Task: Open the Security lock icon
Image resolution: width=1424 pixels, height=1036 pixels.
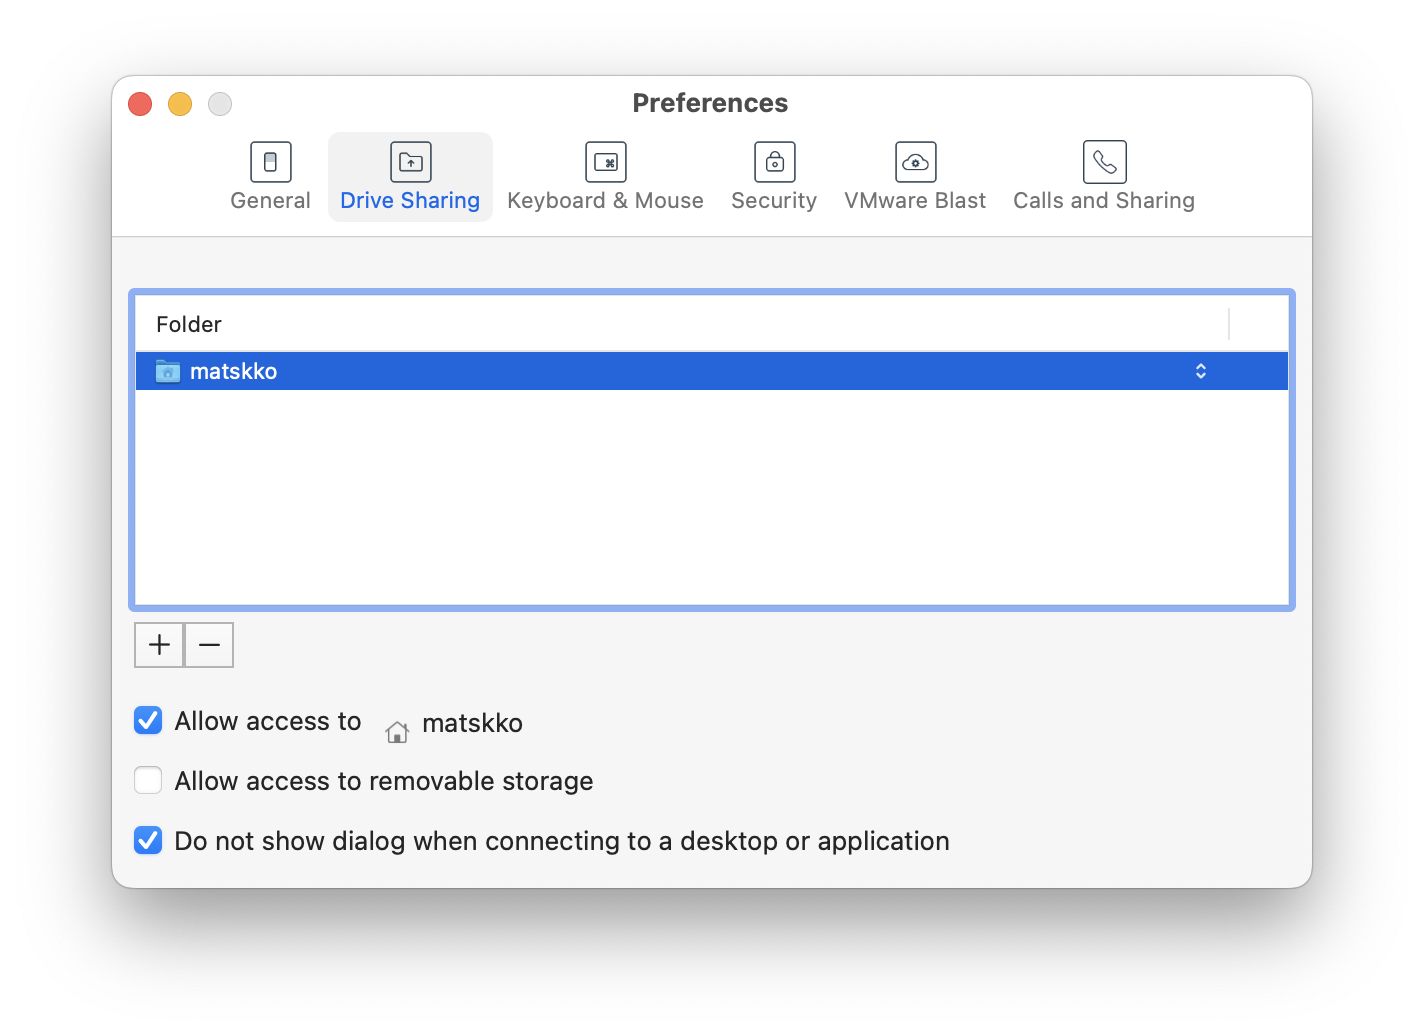Action: (x=774, y=162)
